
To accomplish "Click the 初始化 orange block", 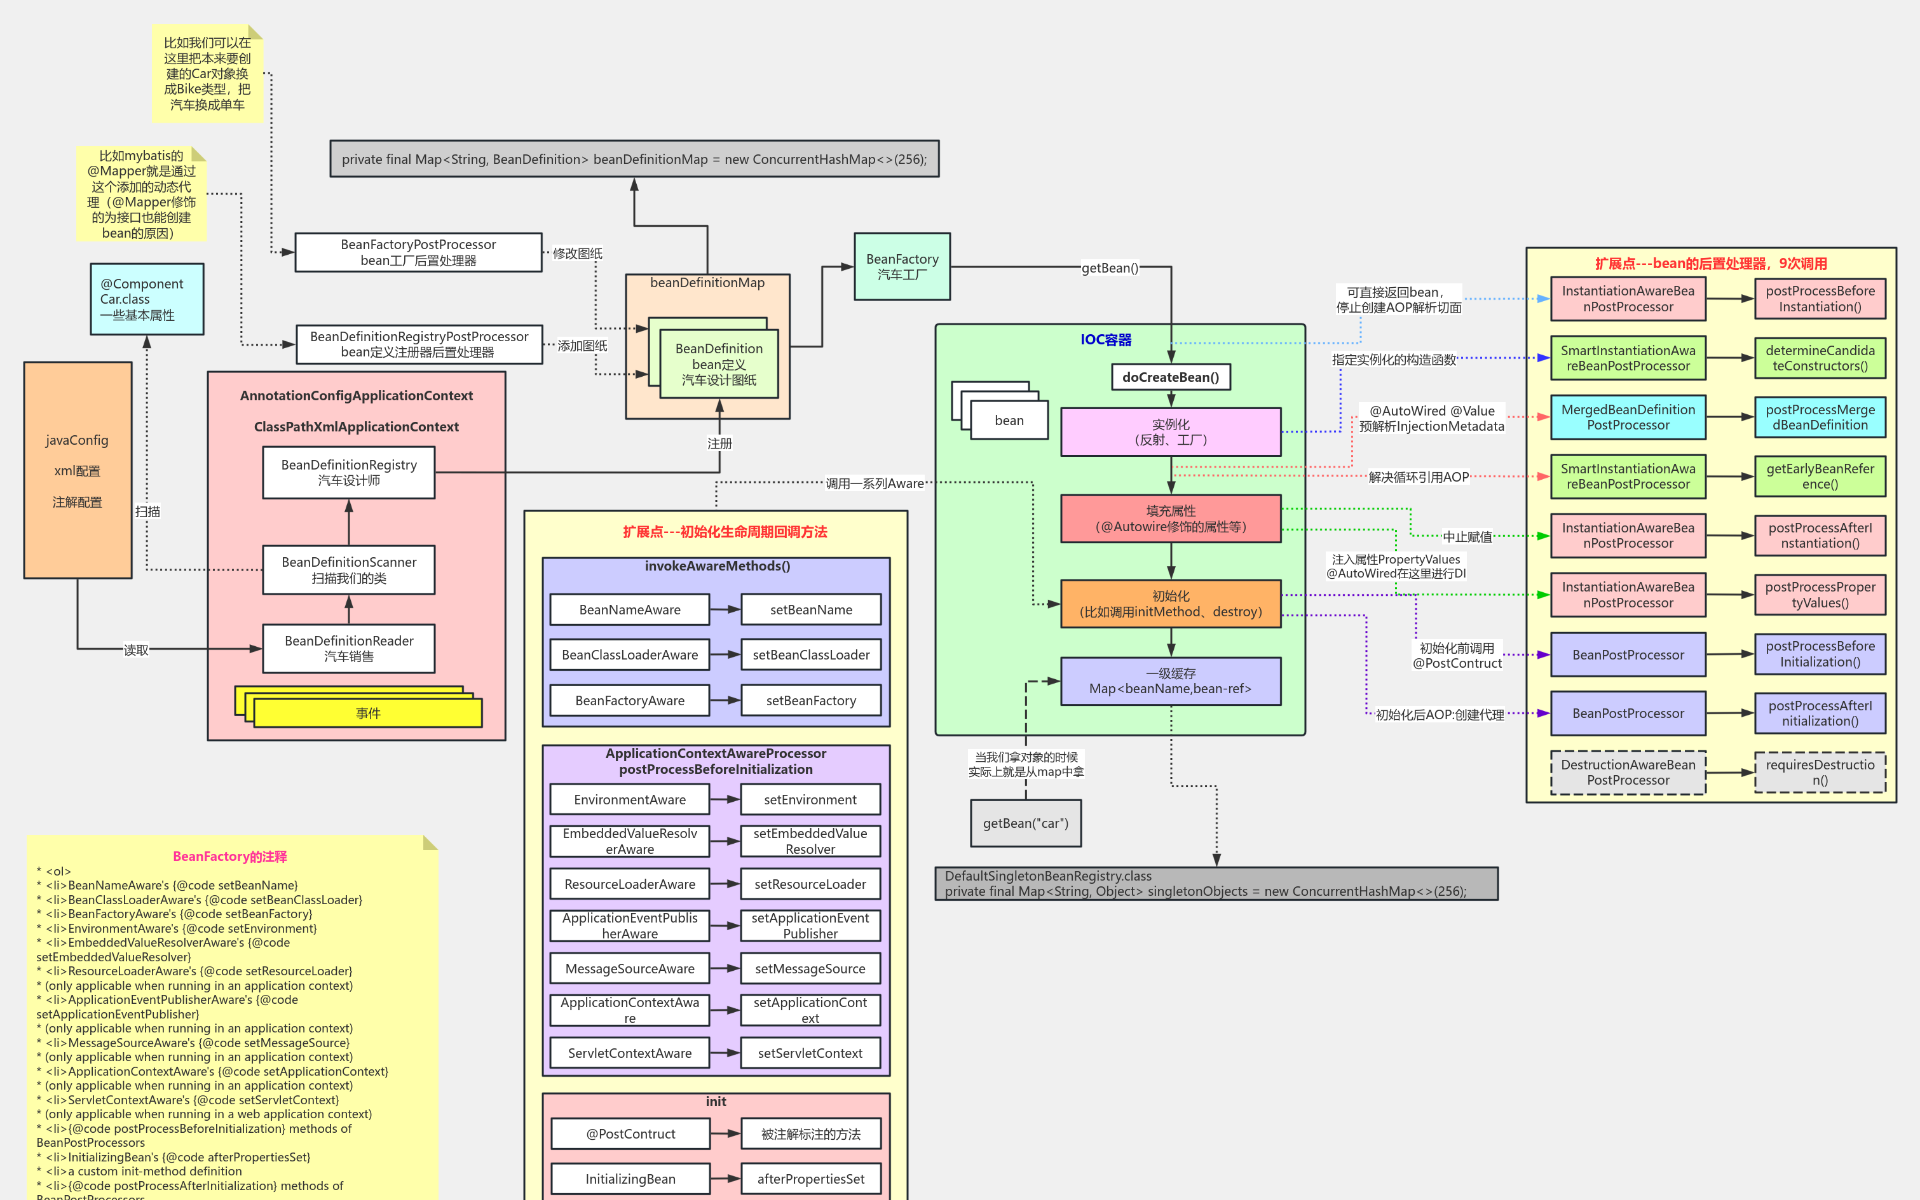I will (x=1170, y=603).
